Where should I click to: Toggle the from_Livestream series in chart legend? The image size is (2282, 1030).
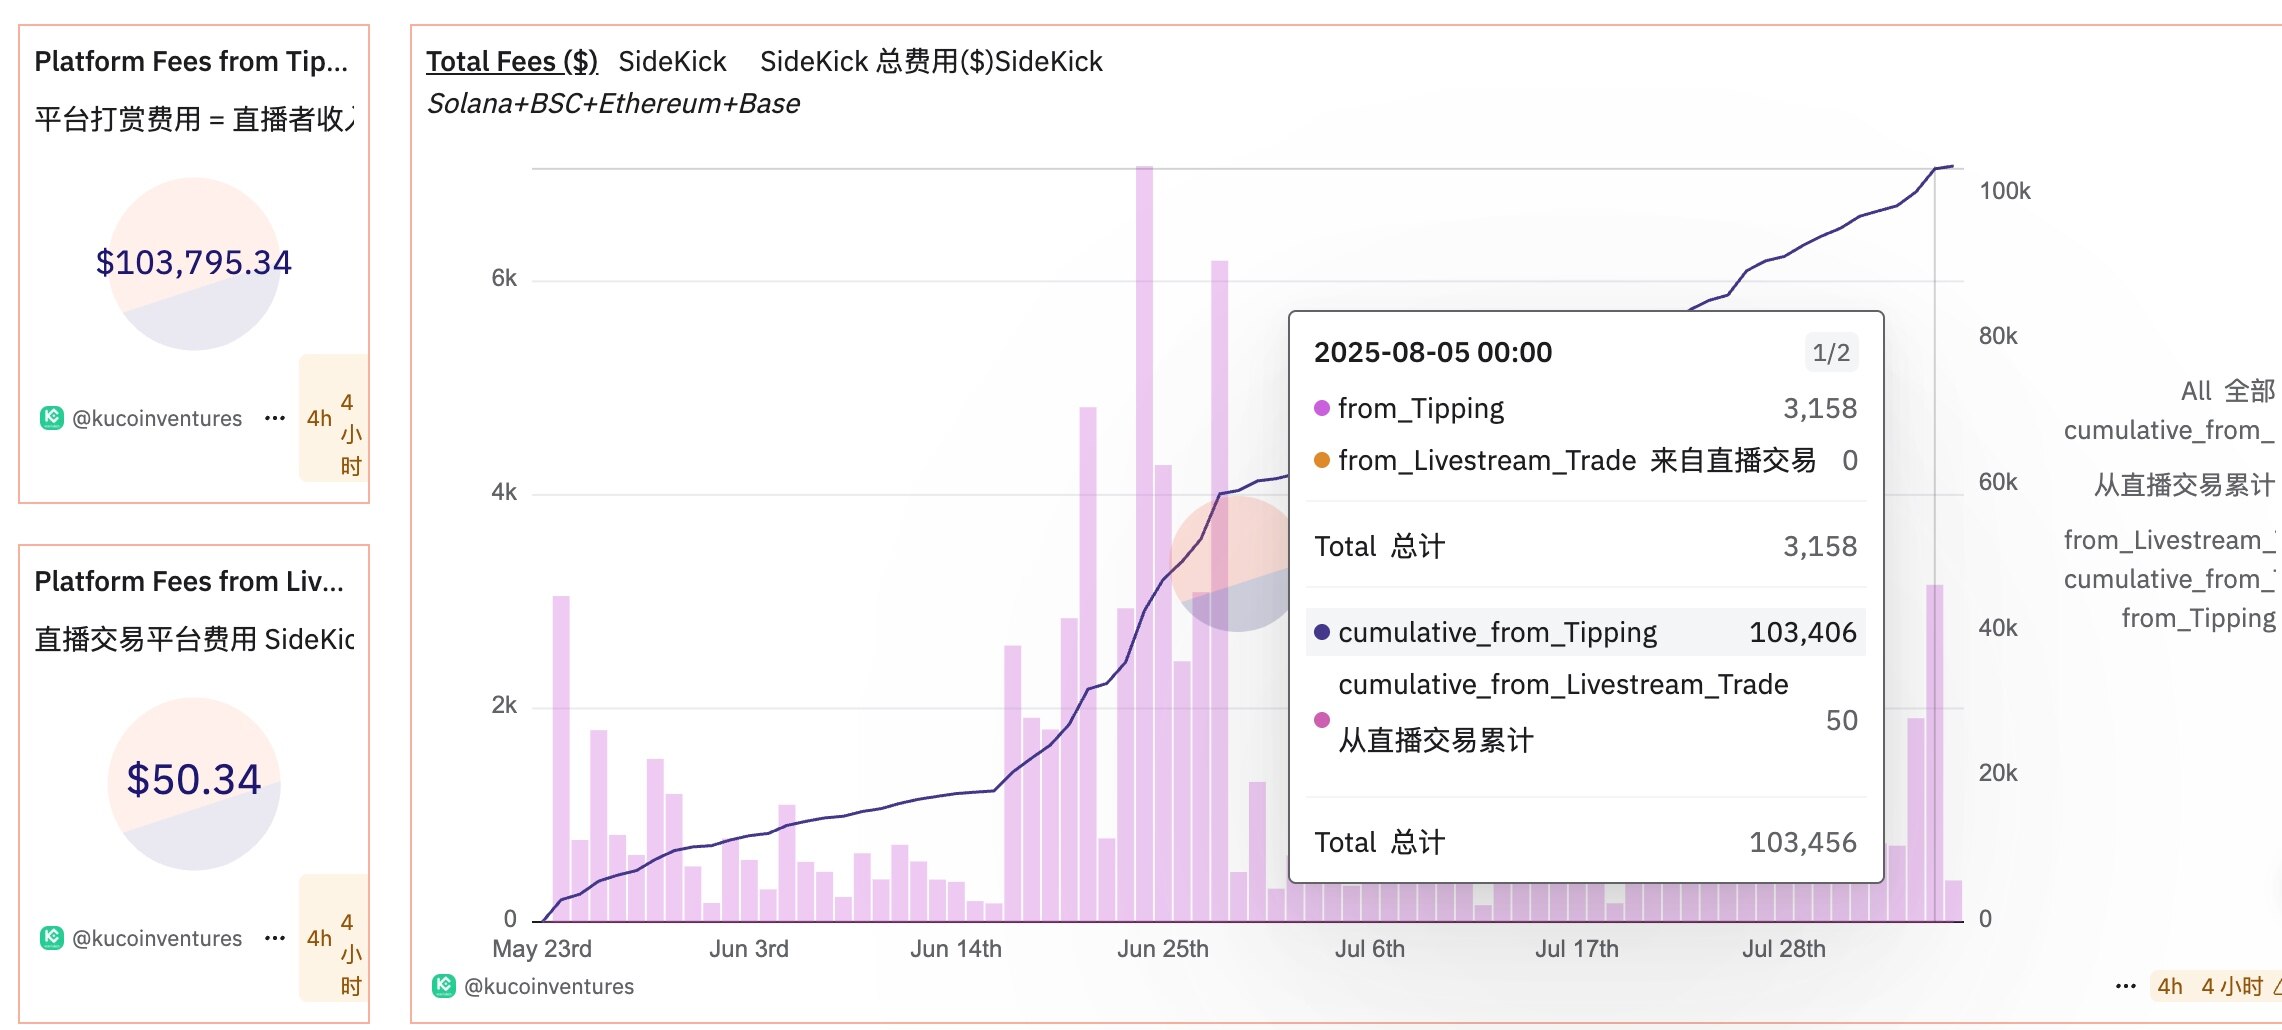(2167, 540)
